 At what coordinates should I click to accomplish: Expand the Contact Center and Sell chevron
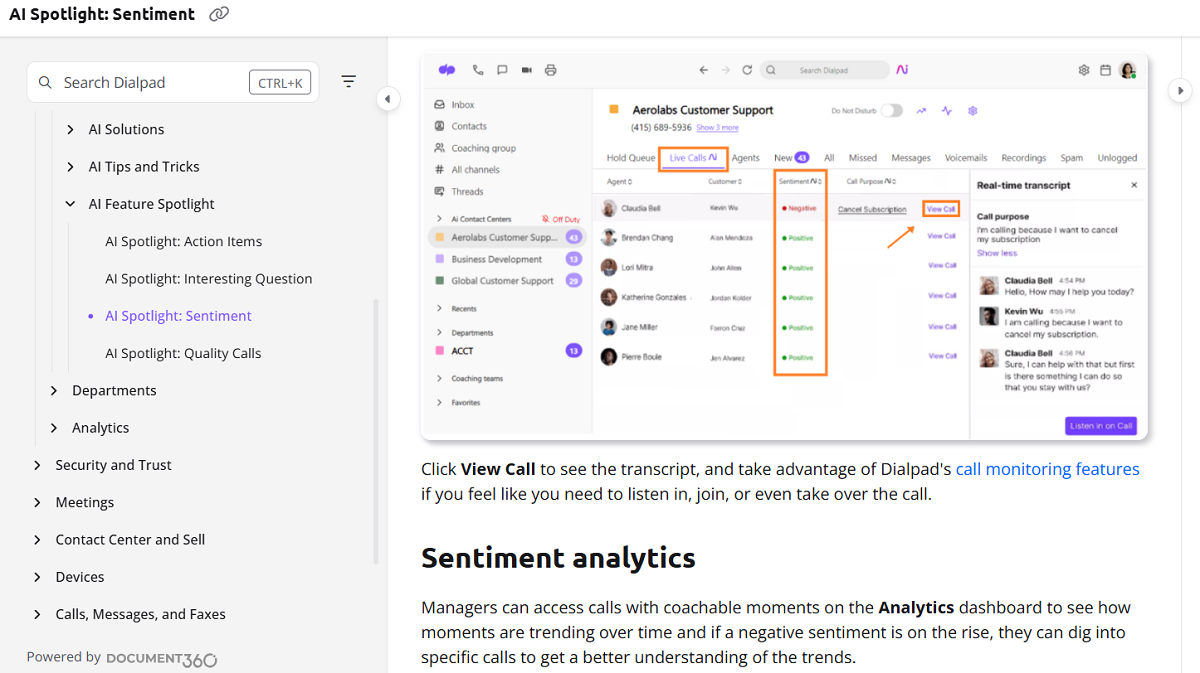[37, 540]
